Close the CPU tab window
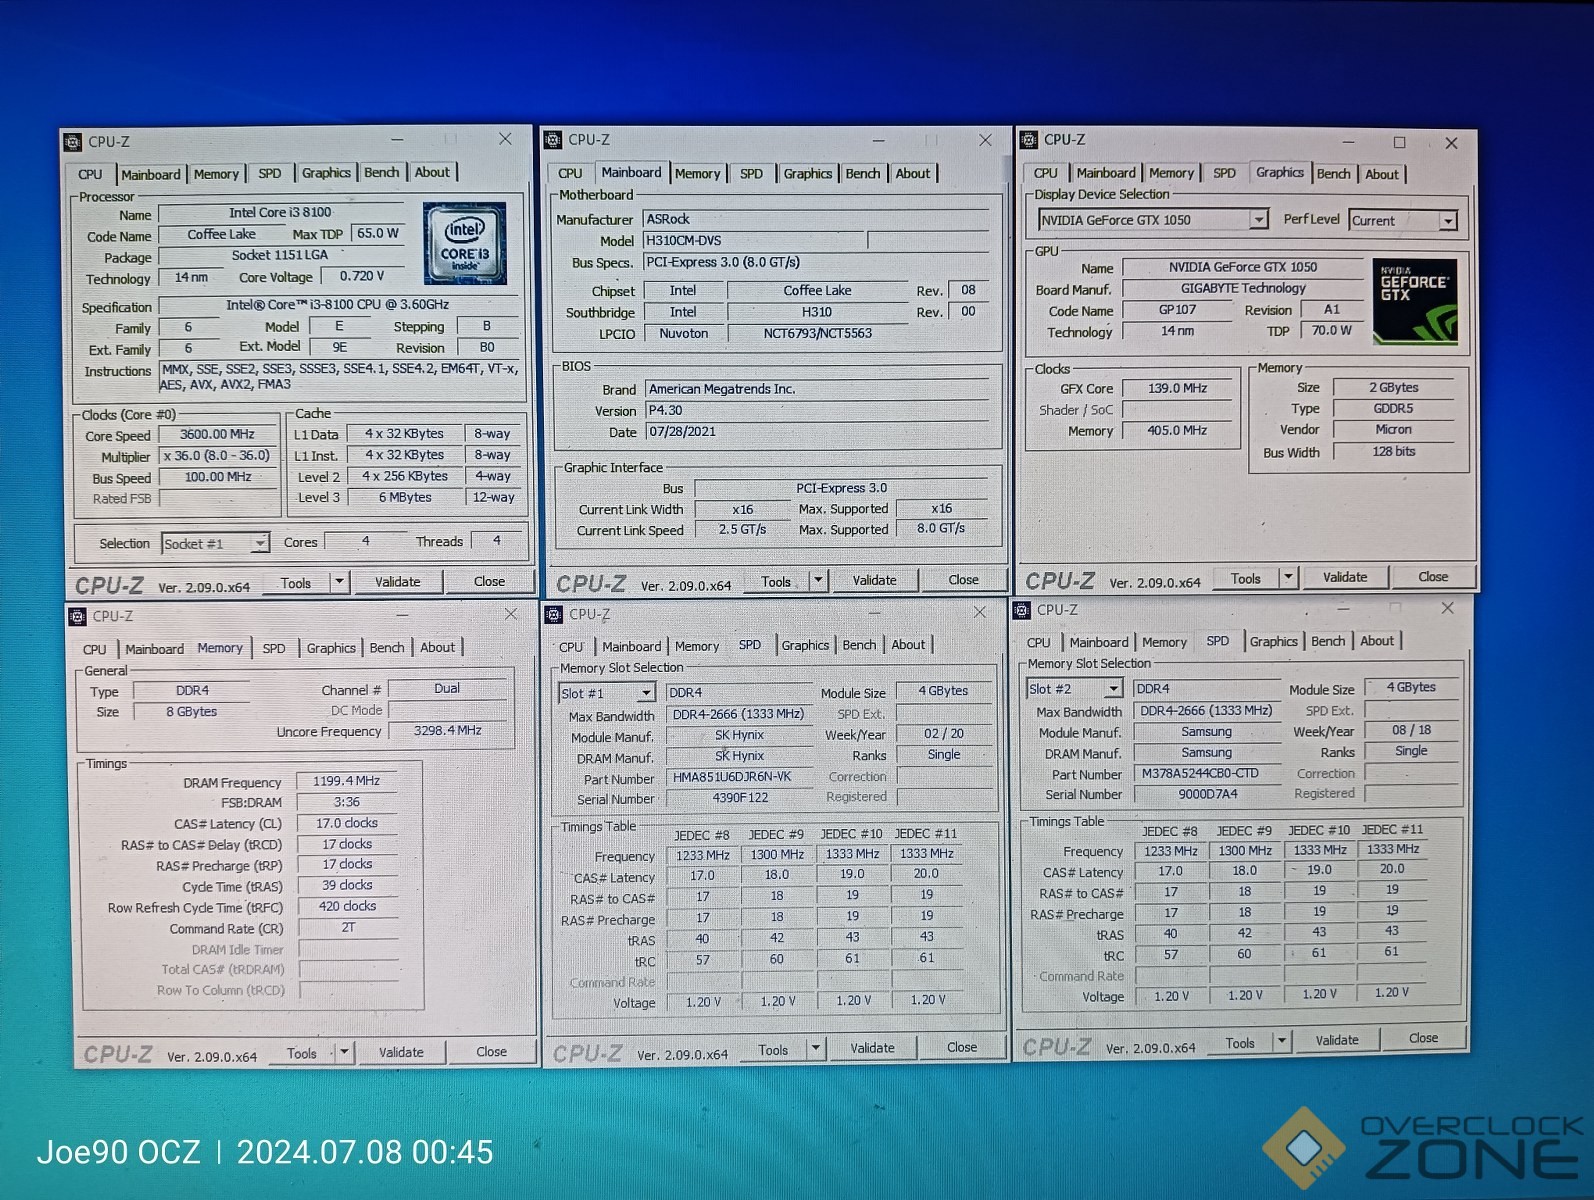The height and width of the screenshot is (1200, 1594). point(505,139)
